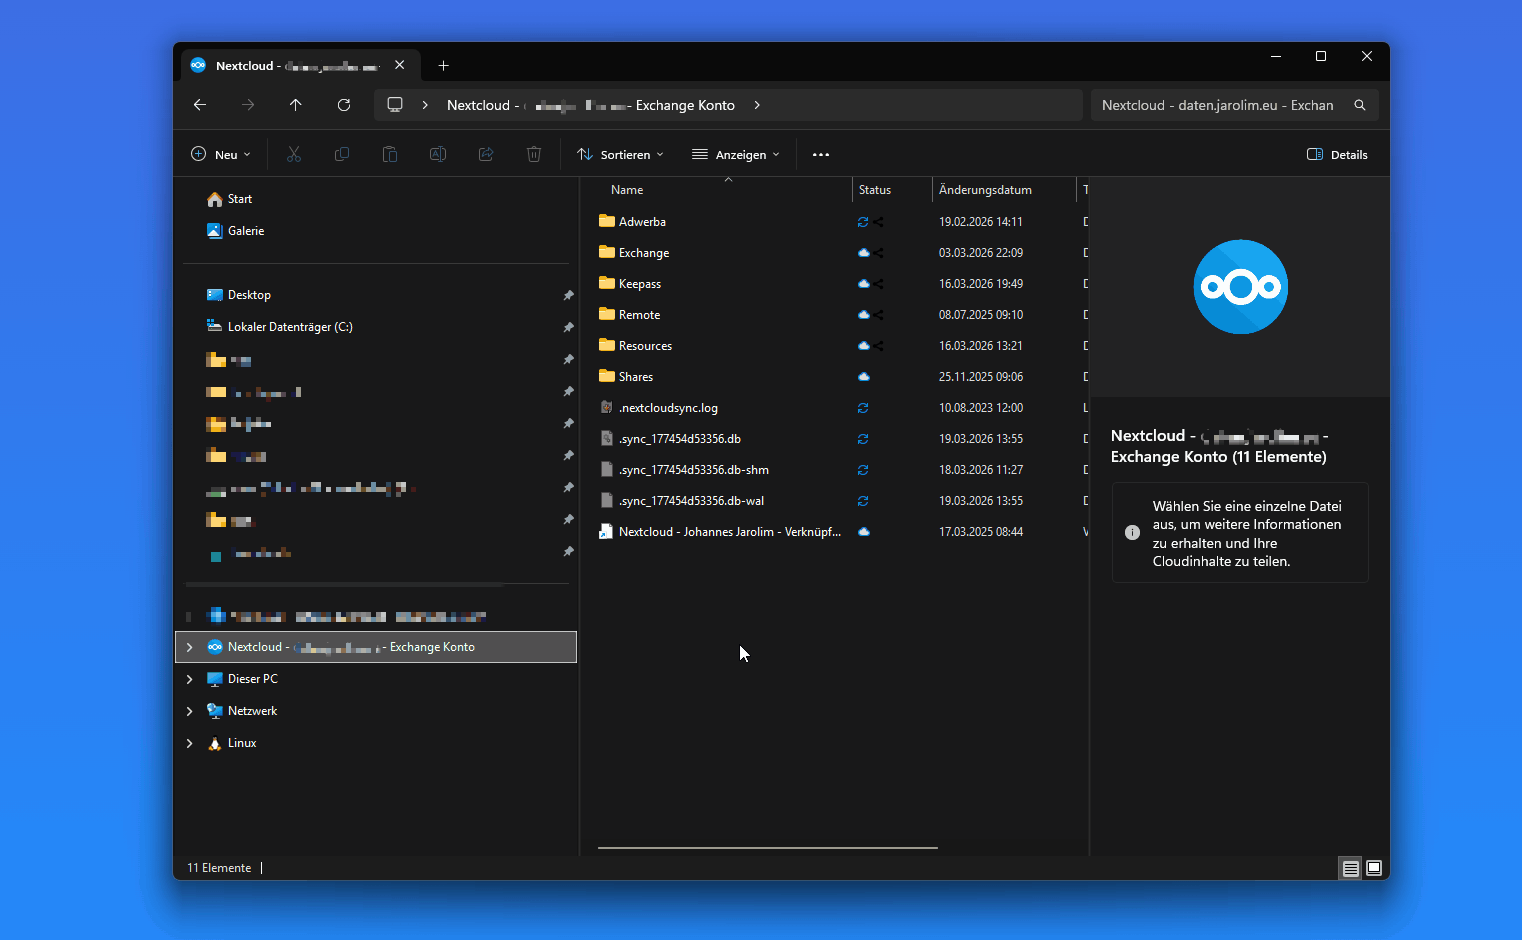Open the Sortieren dropdown
1522x940 pixels.
point(621,154)
